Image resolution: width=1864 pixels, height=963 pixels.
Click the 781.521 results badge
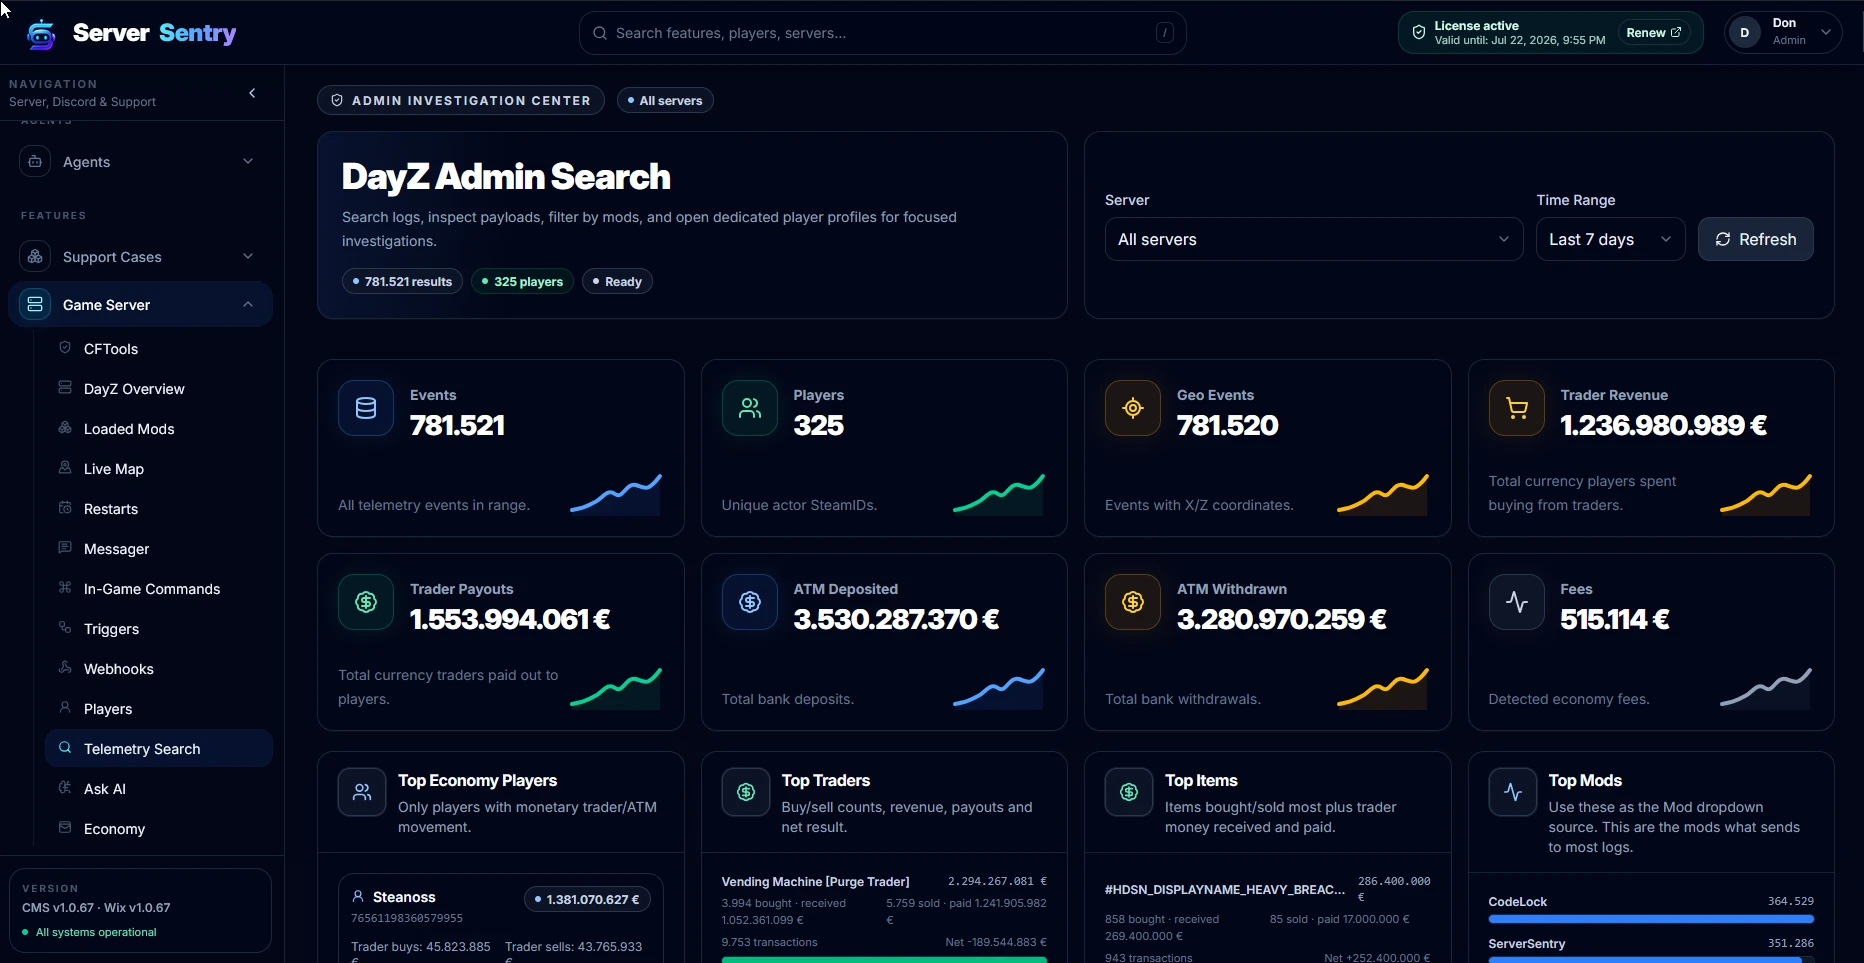pos(402,281)
